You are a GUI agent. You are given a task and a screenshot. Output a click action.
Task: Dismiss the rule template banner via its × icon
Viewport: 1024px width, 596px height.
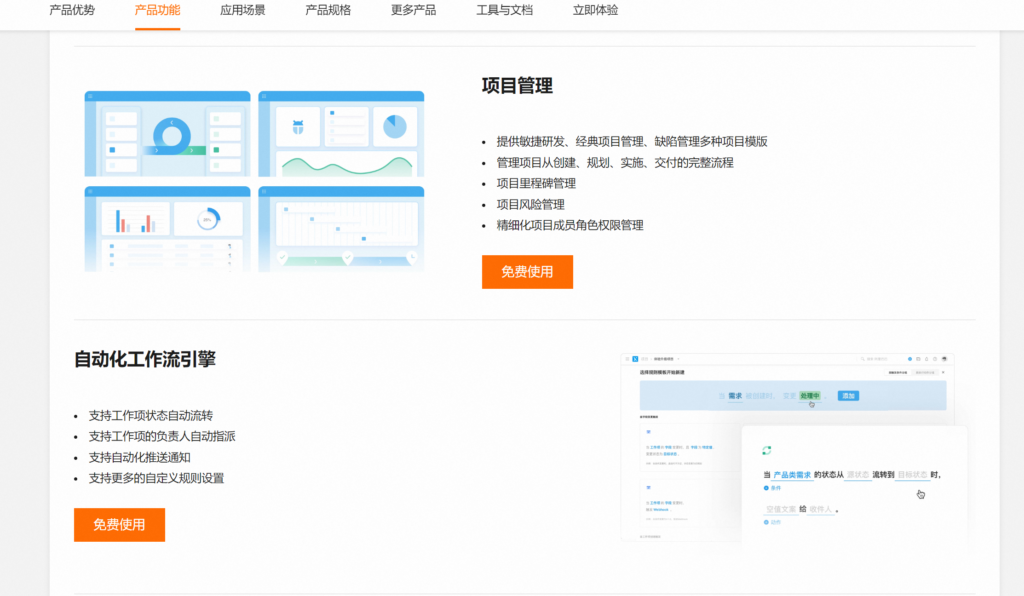pyautogui.click(x=943, y=372)
